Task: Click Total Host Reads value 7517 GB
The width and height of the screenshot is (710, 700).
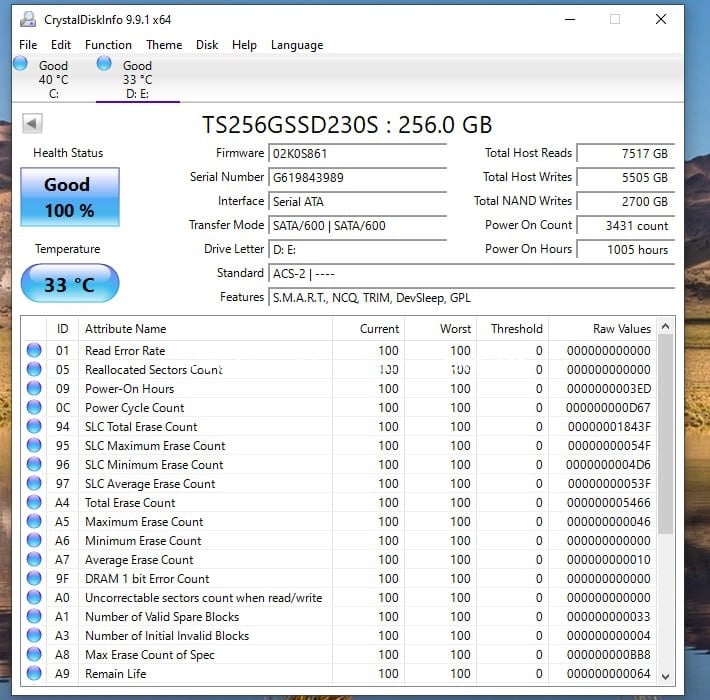Action: [626, 153]
